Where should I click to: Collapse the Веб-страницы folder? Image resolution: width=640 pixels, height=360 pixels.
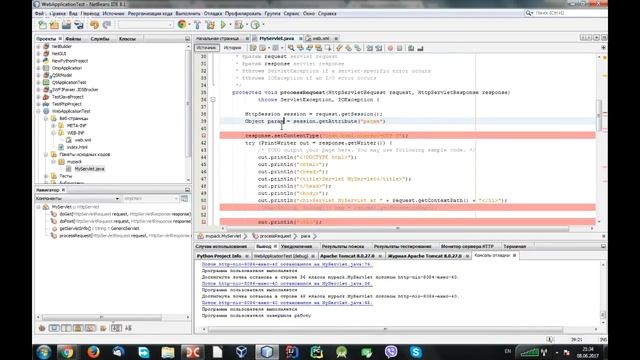(46, 119)
